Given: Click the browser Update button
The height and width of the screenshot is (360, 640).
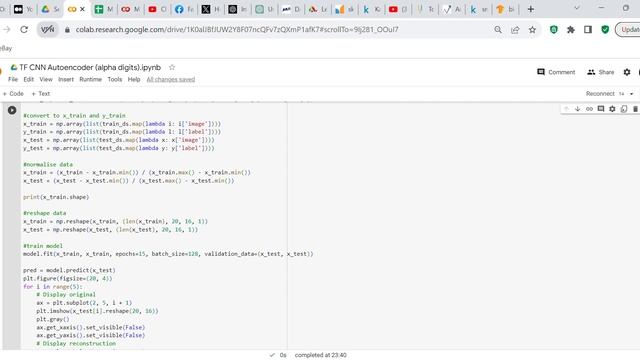Looking at the screenshot, I should coord(629,29).
